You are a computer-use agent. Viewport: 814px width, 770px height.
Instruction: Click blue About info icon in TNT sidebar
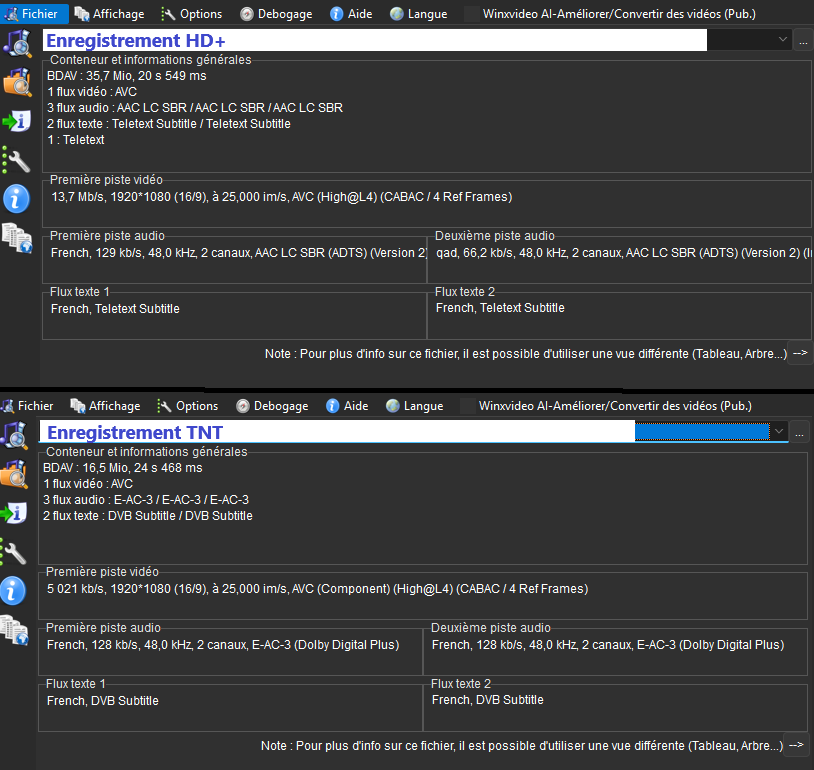coord(13,591)
